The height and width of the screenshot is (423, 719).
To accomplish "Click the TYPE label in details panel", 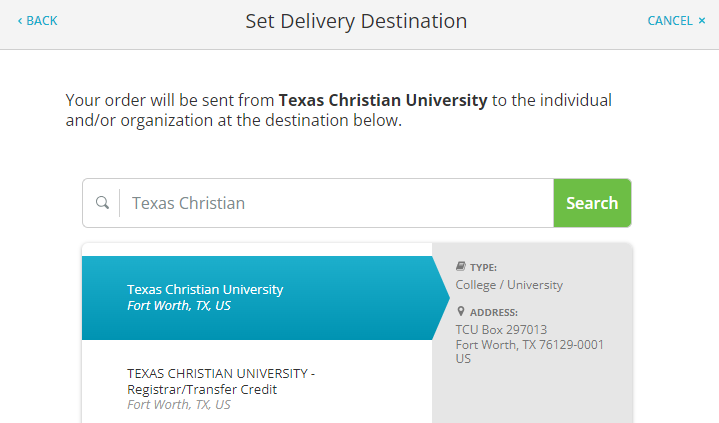I will [483, 267].
